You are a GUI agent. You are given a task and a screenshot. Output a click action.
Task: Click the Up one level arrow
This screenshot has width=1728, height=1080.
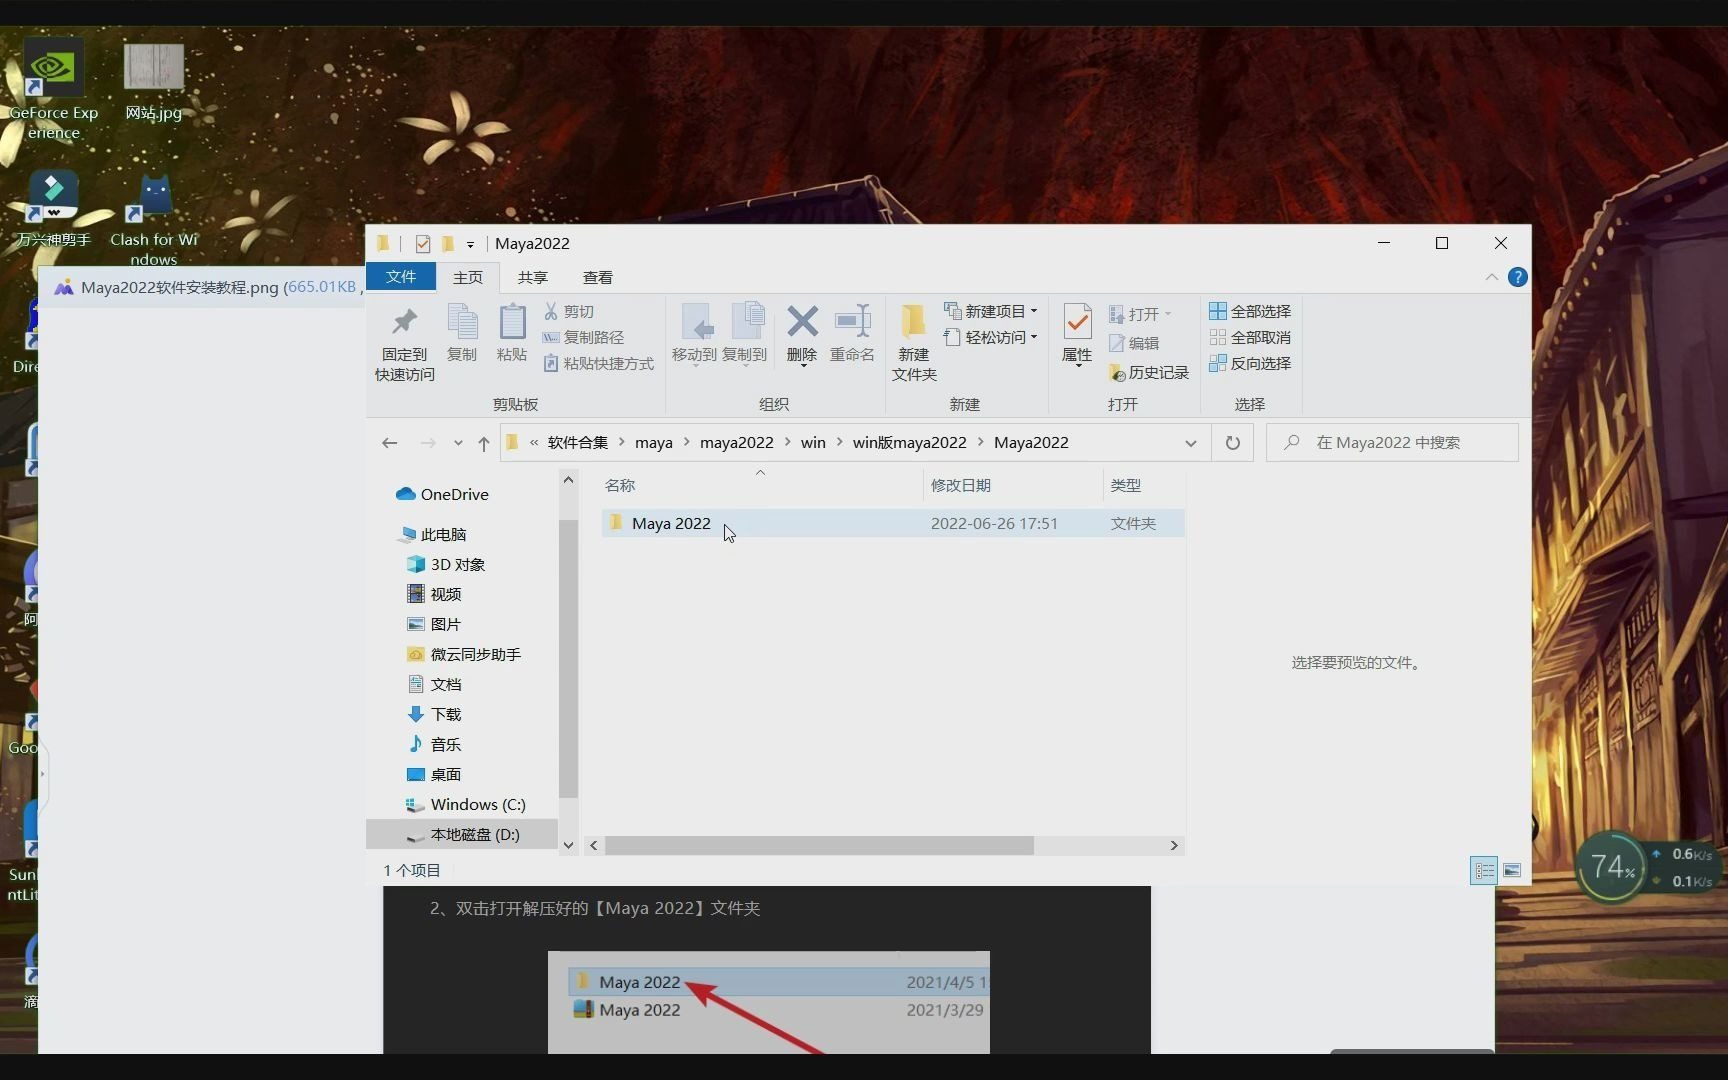[x=484, y=443]
